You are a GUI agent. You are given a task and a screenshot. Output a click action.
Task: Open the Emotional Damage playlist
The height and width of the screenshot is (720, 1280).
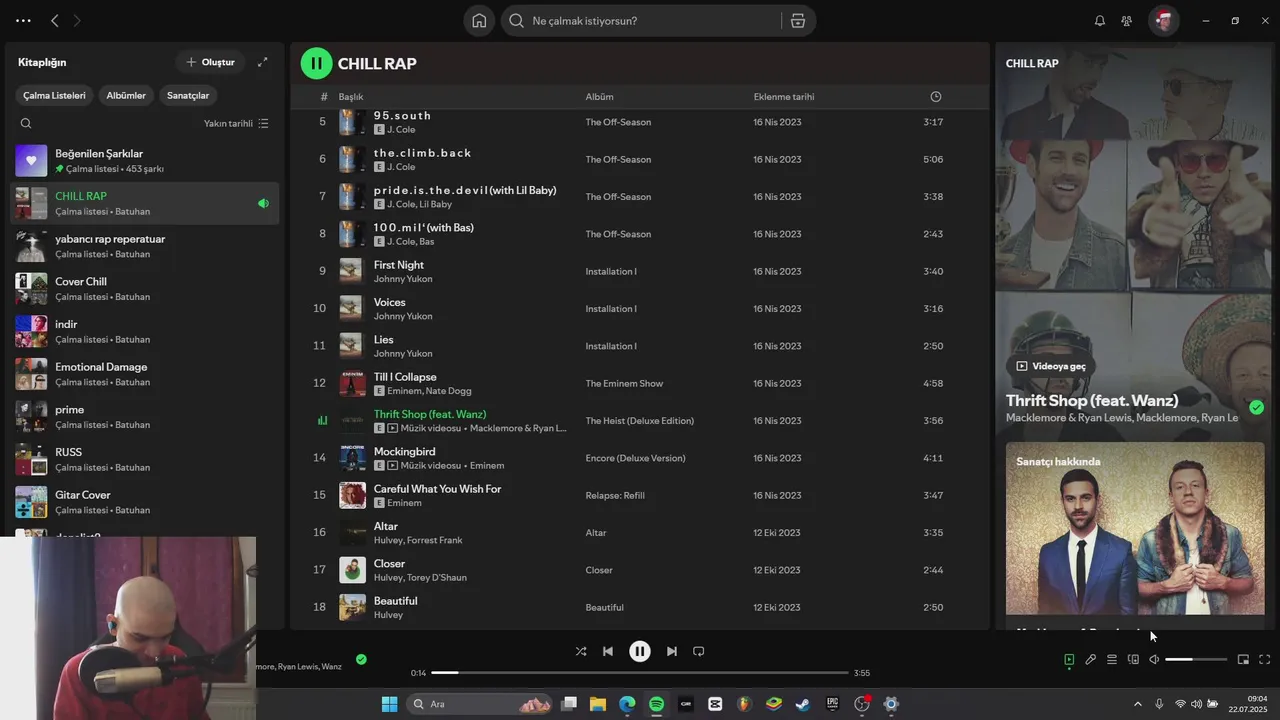[145, 374]
